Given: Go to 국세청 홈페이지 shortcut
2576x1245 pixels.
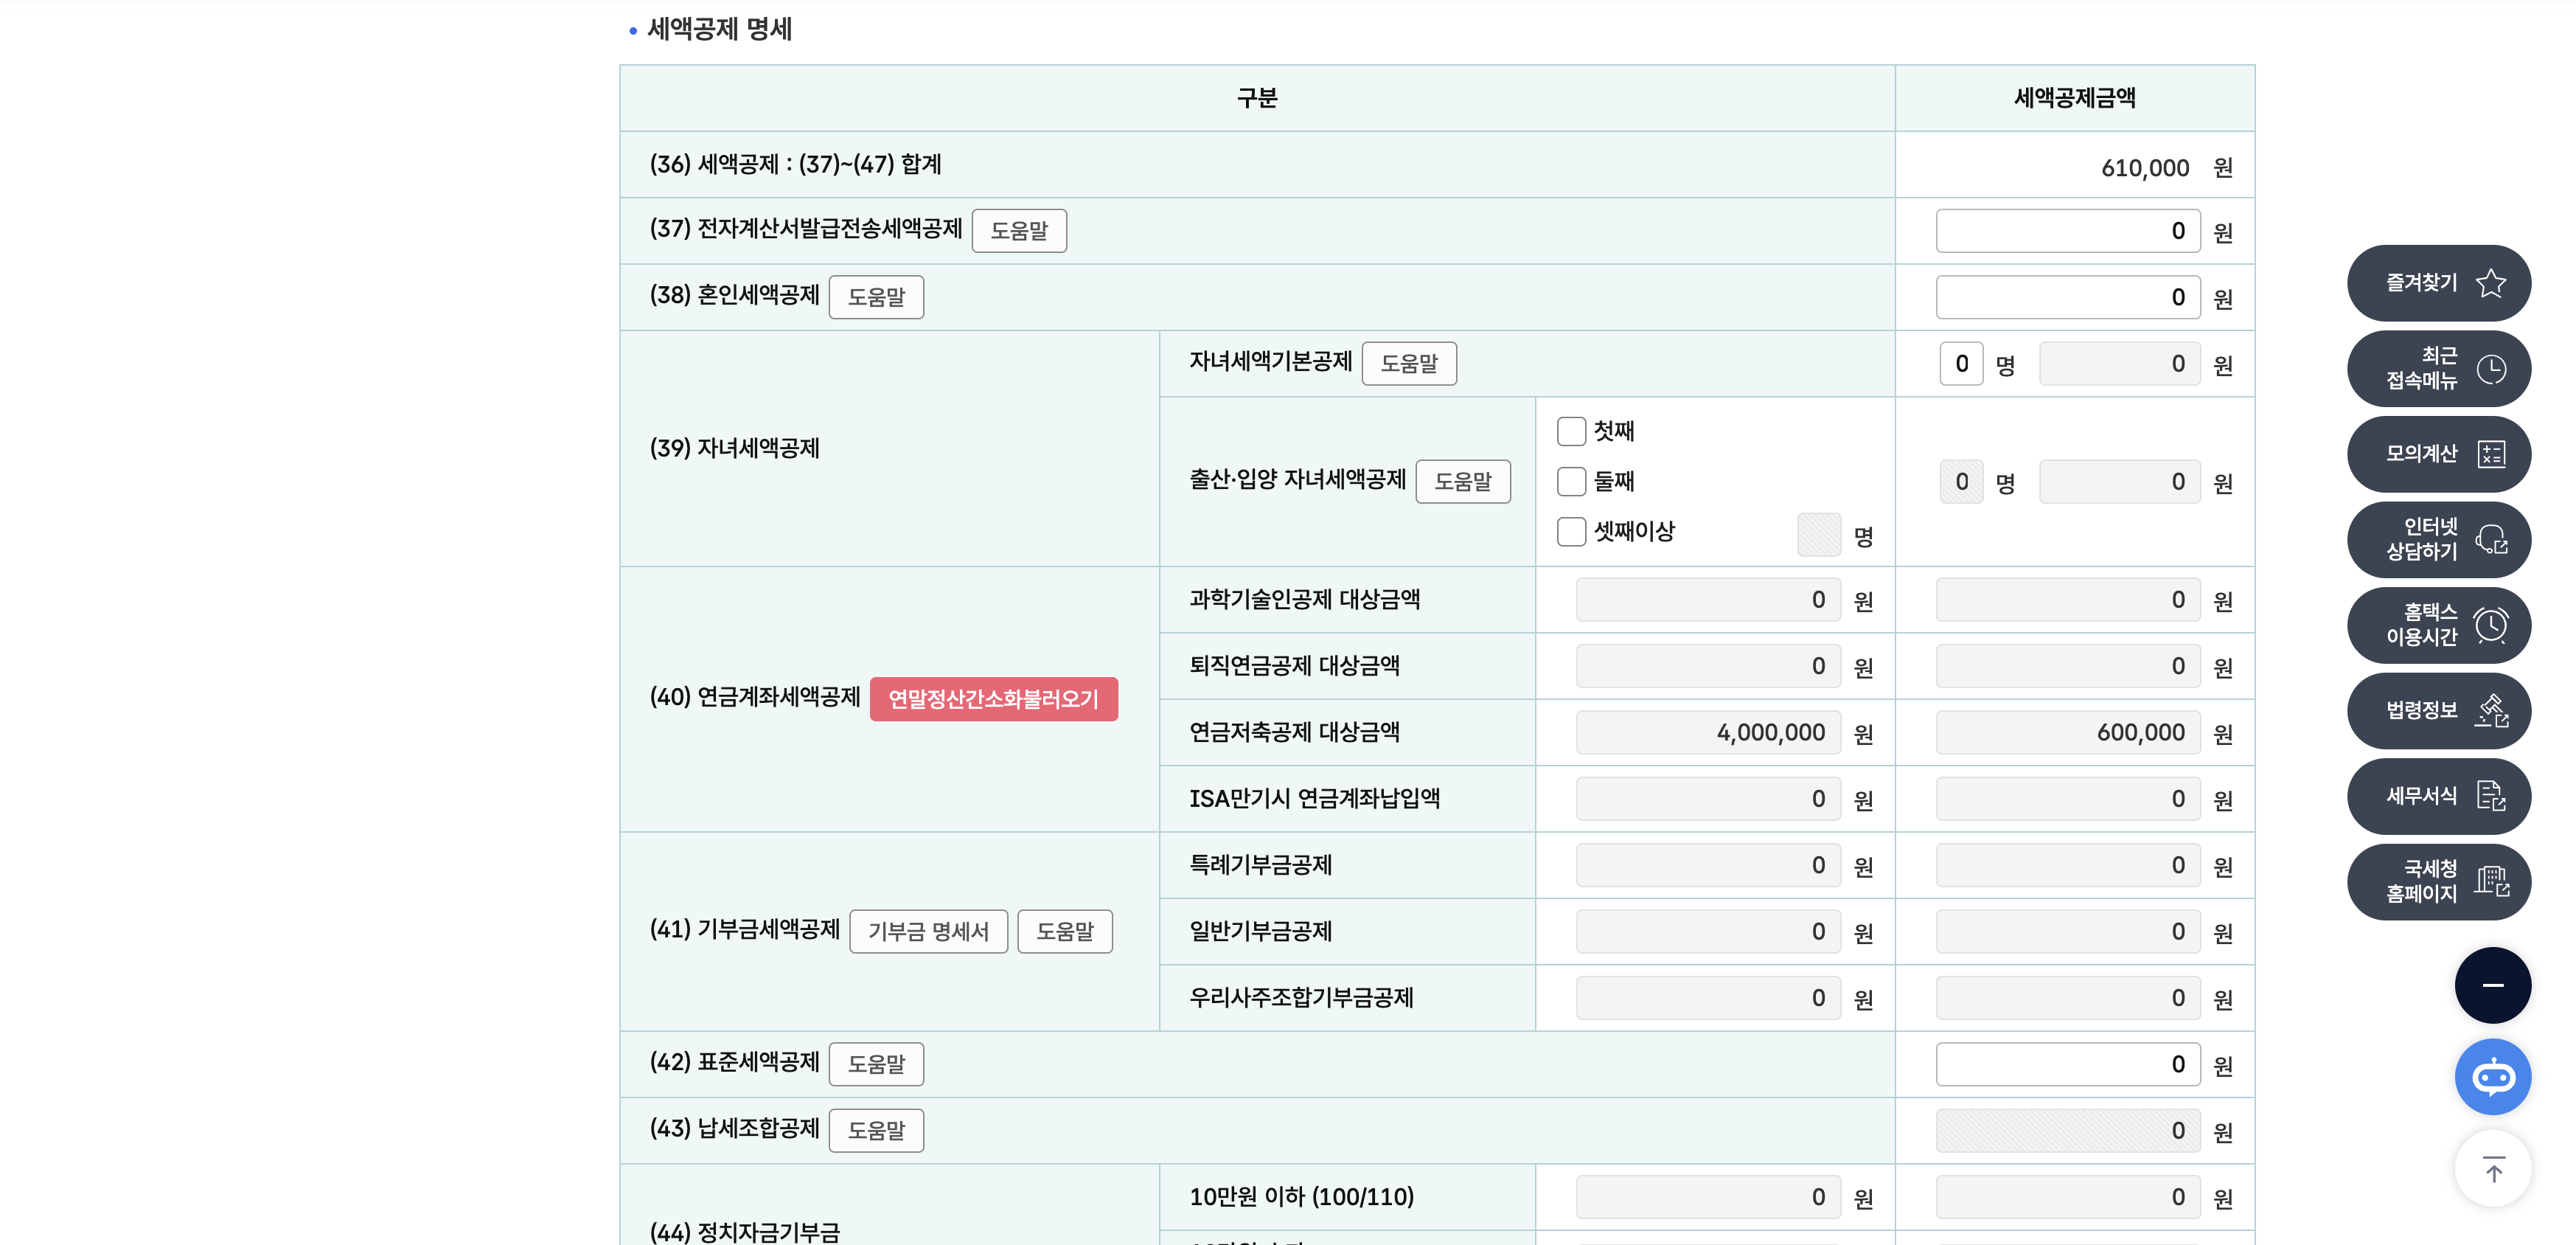Looking at the screenshot, I should pyautogui.click(x=2438, y=881).
